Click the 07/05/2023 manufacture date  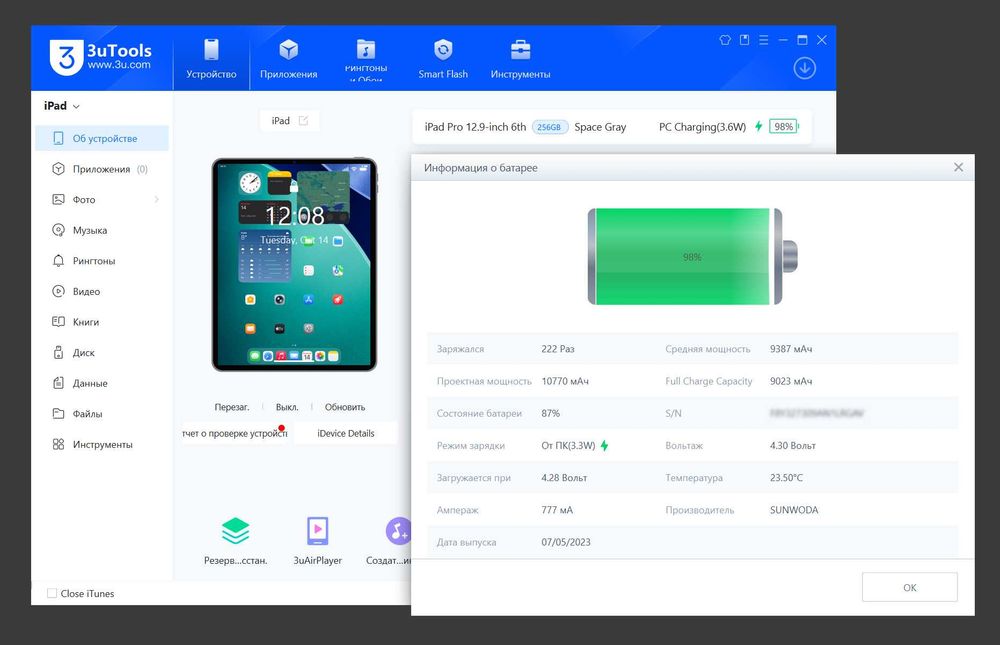(x=566, y=542)
